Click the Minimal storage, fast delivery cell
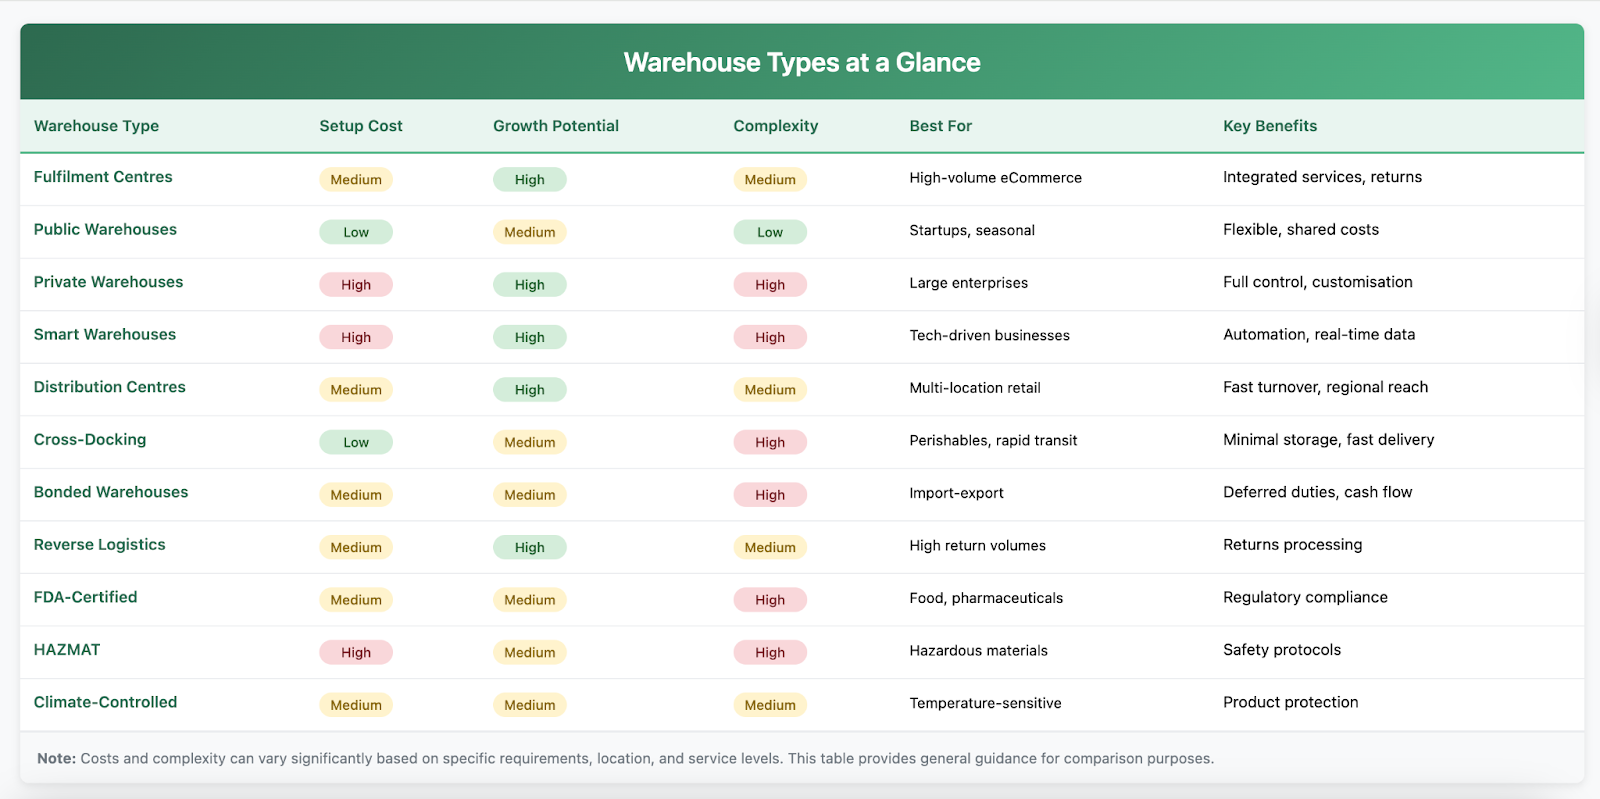The height and width of the screenshot is (799, 1600). pos(1329,439)
